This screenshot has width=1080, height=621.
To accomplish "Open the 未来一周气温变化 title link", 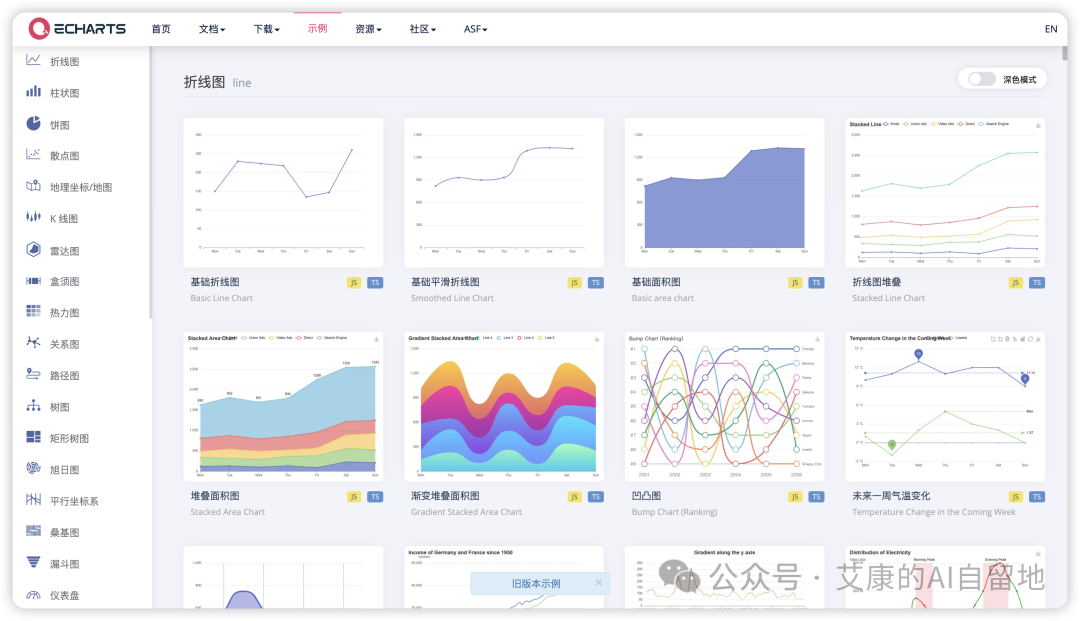I will 891,496.
